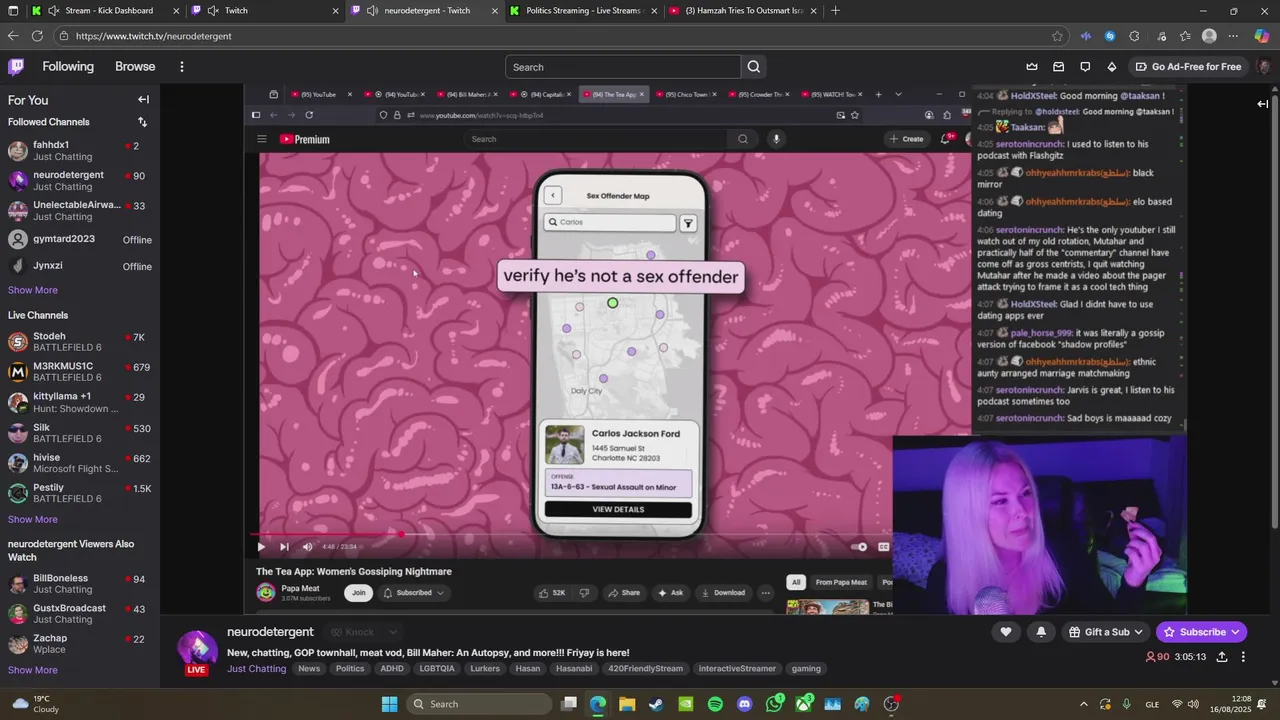Toggle YouTube captions button

[883, 547]
